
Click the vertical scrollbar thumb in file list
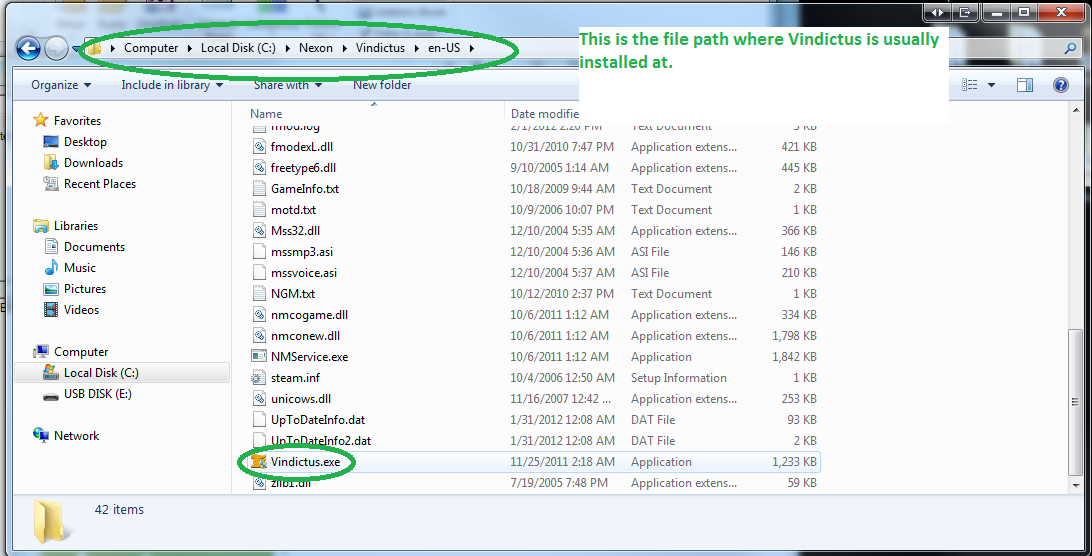1076,401
